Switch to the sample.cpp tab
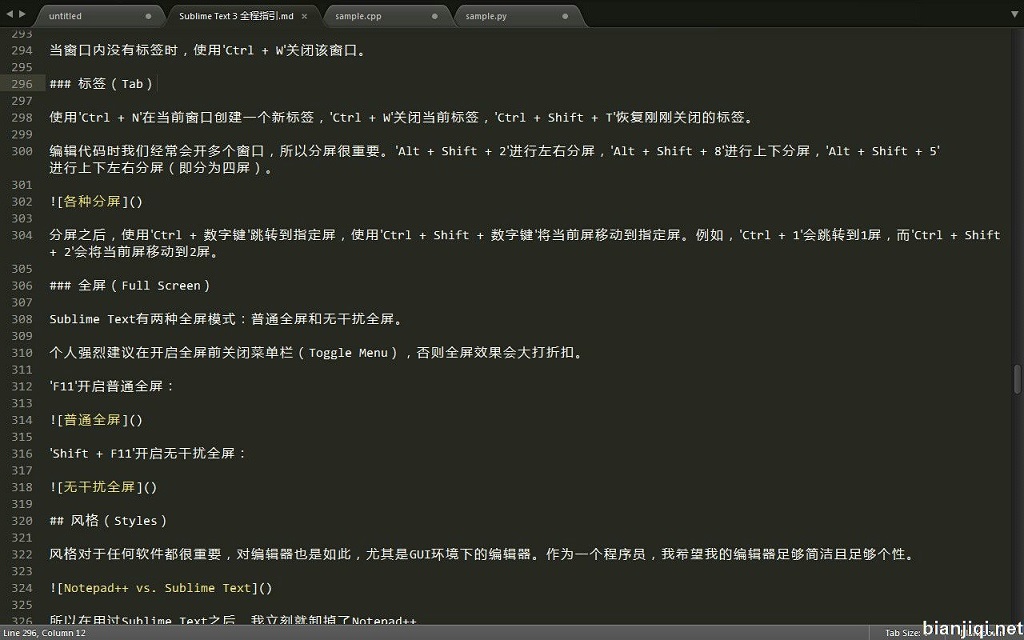 (387, 16)
